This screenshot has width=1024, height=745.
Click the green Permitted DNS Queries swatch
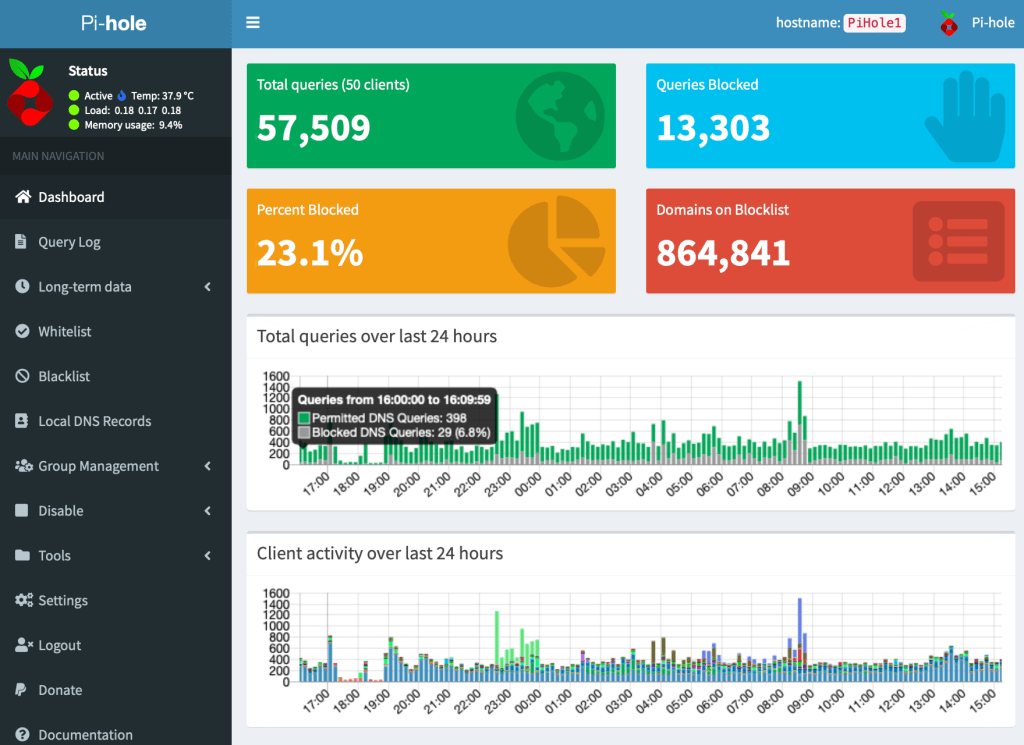(x=304, y=417)
